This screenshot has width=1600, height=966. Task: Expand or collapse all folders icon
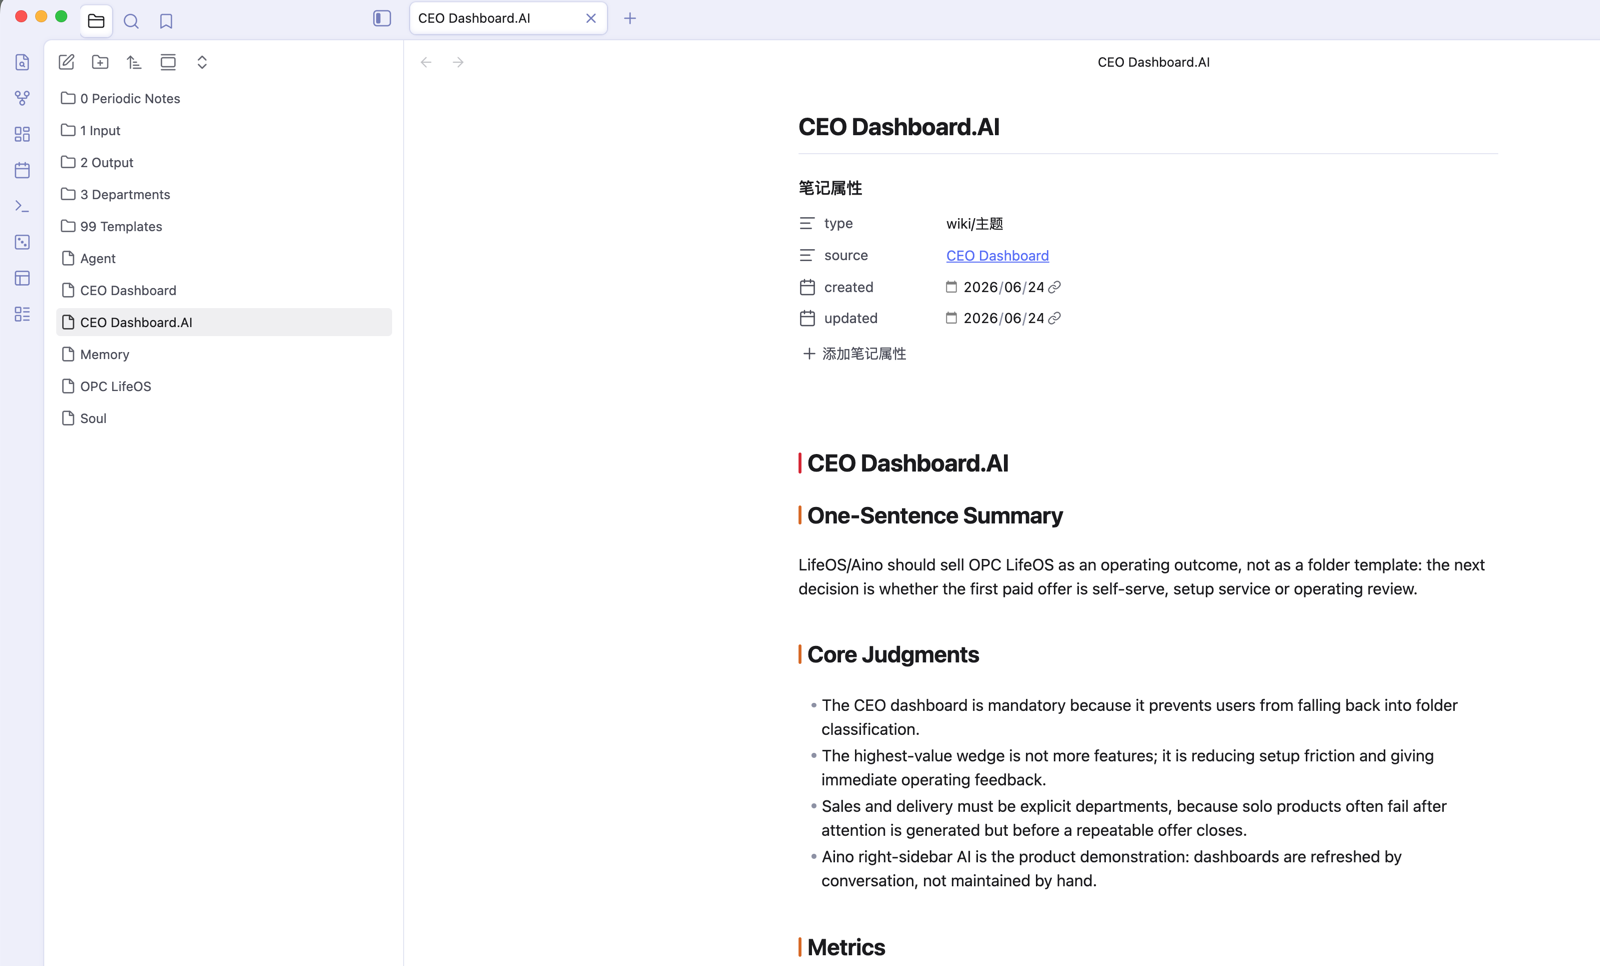[202, 62]
